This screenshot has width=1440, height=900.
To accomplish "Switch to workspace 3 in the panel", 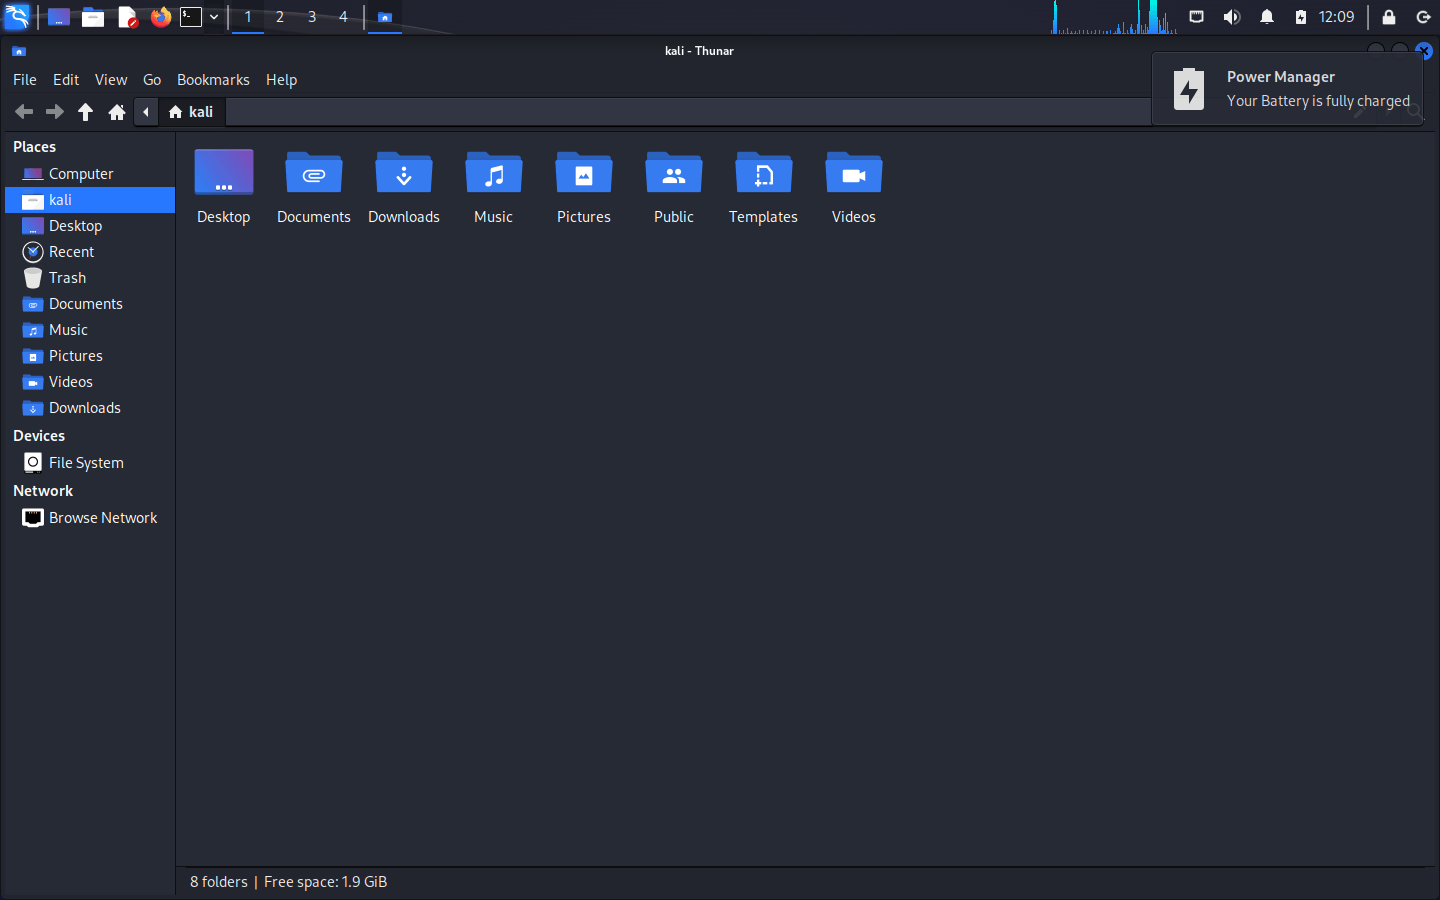I will coord(311,17).
